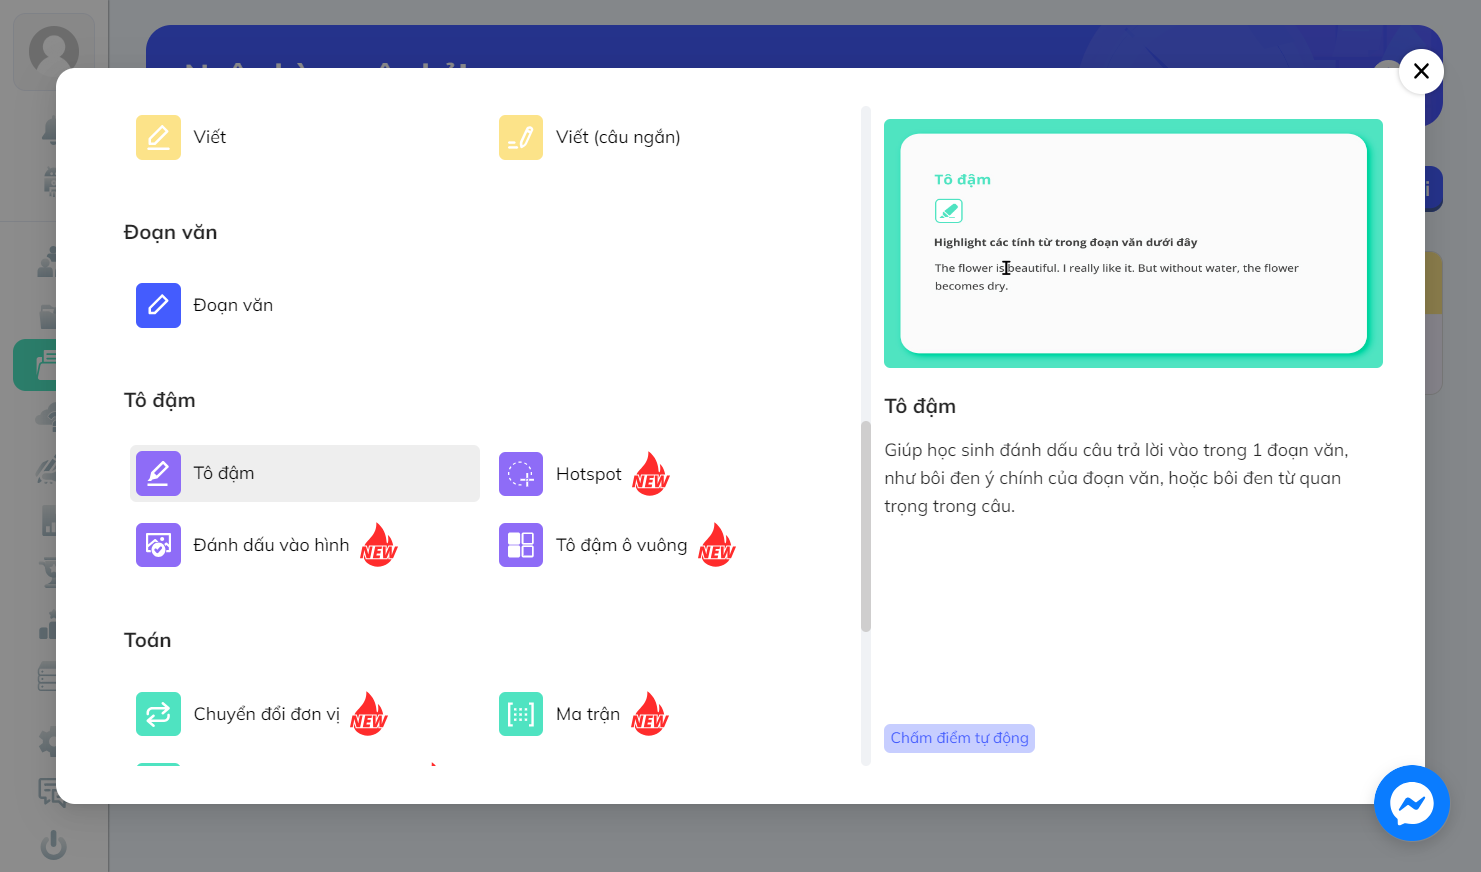Click the NEW badge beside Ma trận
This screenshot has width=1481, height=872.
pyautogui.click(x=650, y=714)
